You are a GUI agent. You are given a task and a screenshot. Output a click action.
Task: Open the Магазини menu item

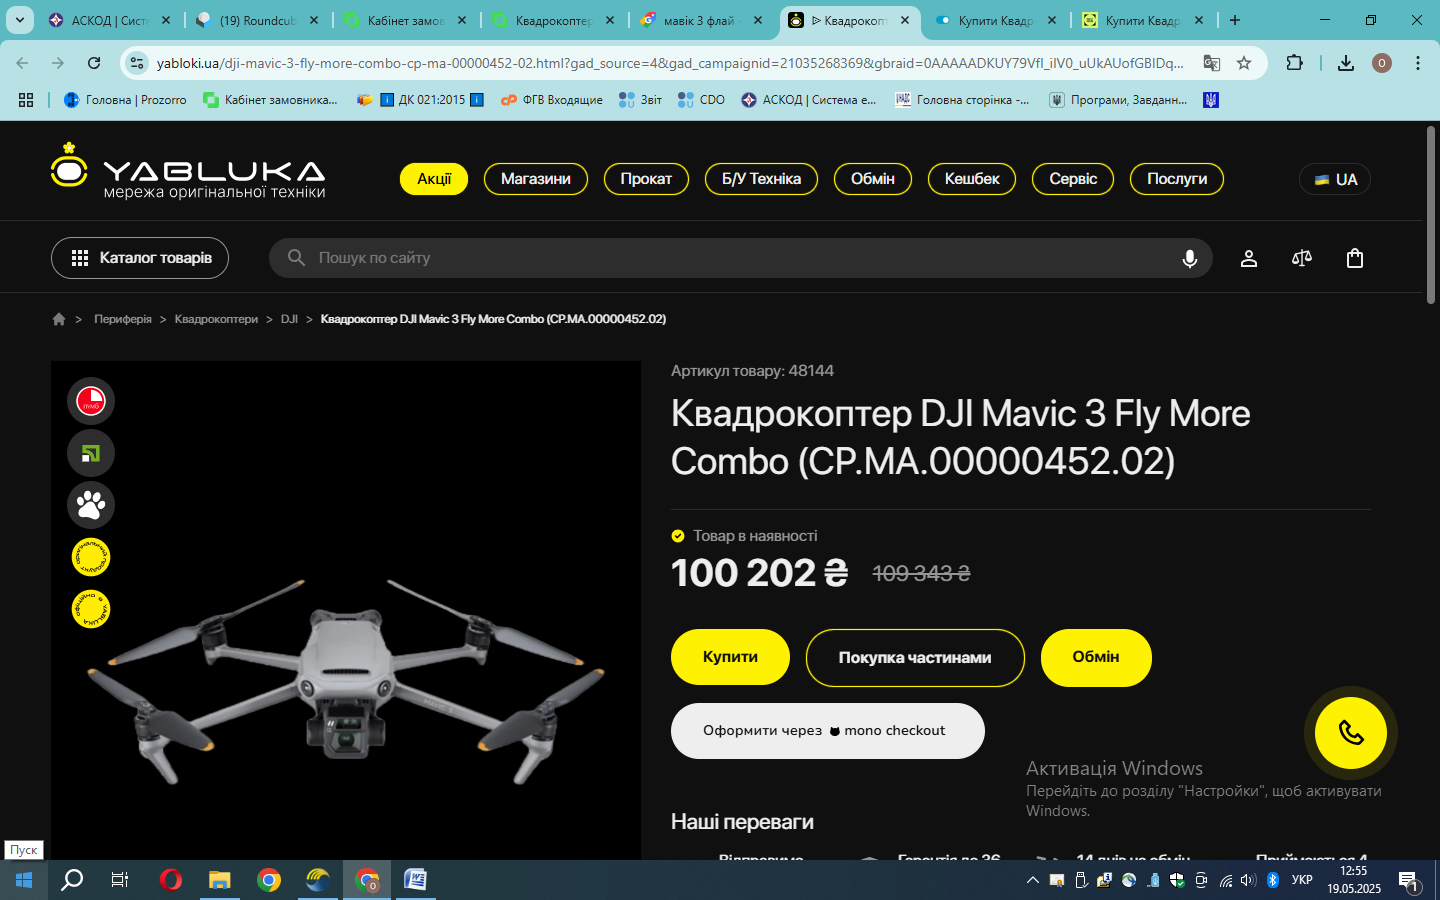(x=536, y=179)
